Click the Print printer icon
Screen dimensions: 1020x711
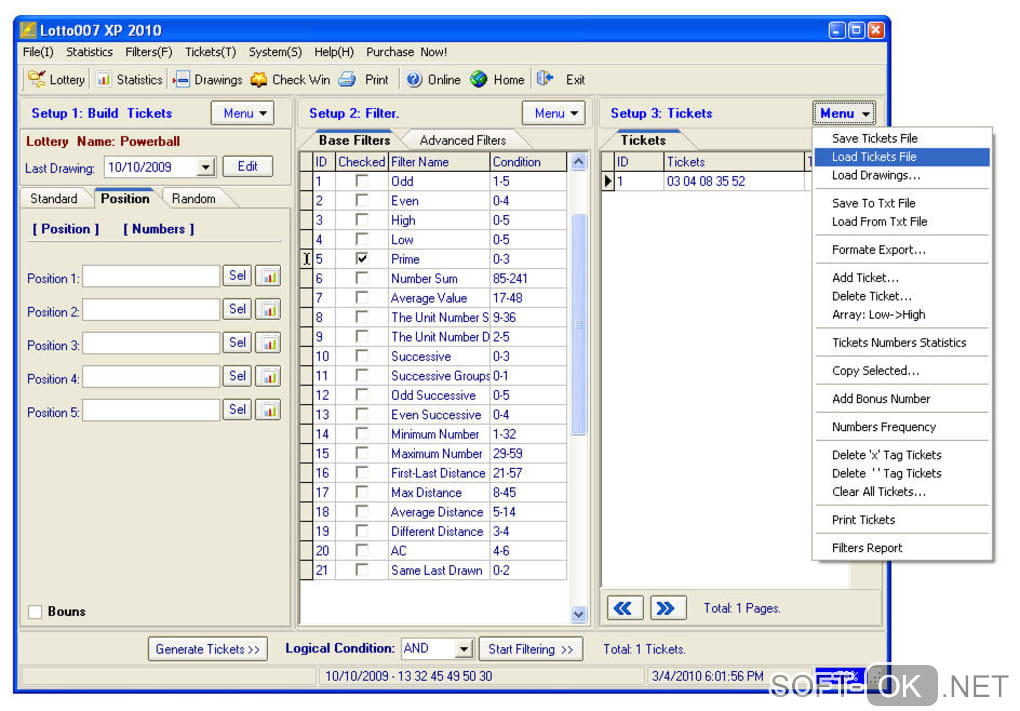[x=347, y=79]
